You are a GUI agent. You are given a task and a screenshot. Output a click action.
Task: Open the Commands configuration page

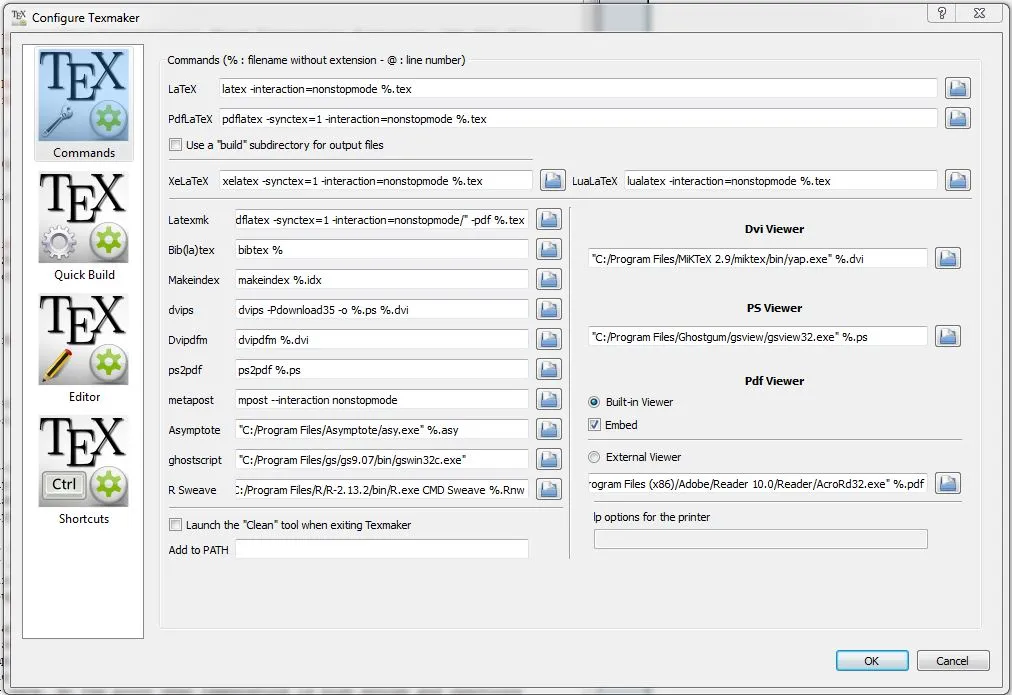tap(84, 104)
